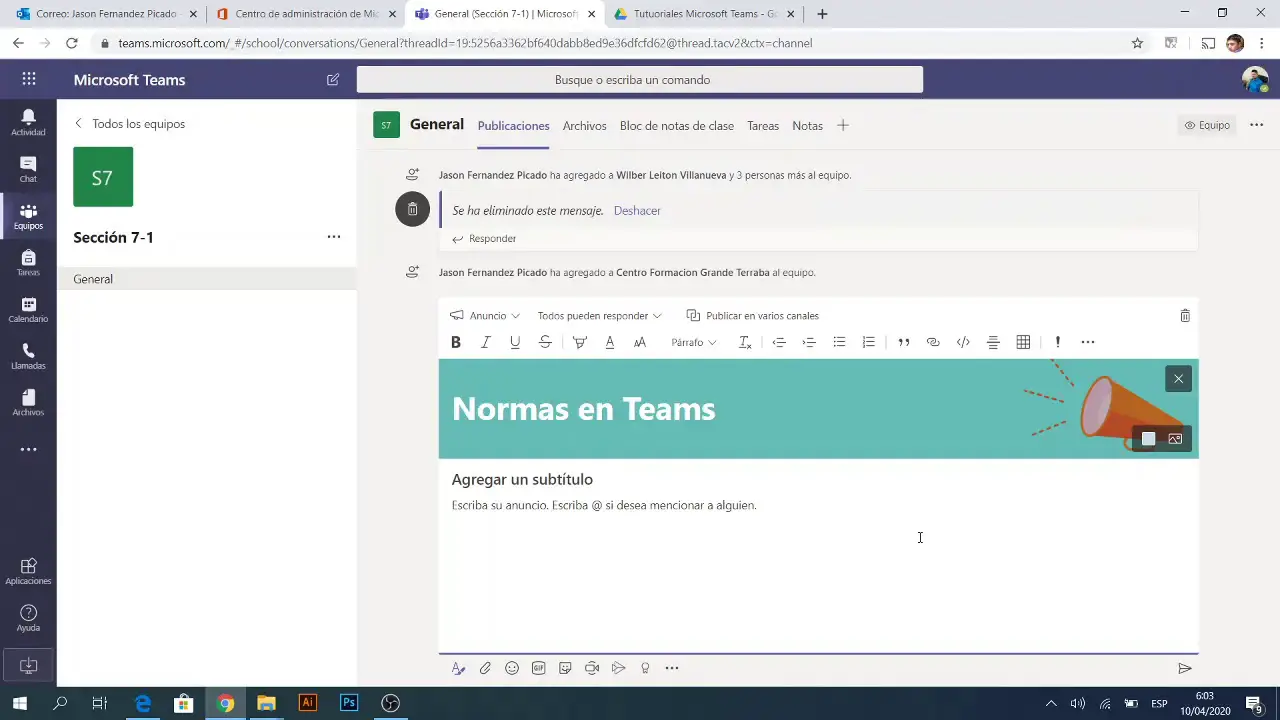
Task: Open Bloc de notas de clase tab
Action: click(677, 126)
